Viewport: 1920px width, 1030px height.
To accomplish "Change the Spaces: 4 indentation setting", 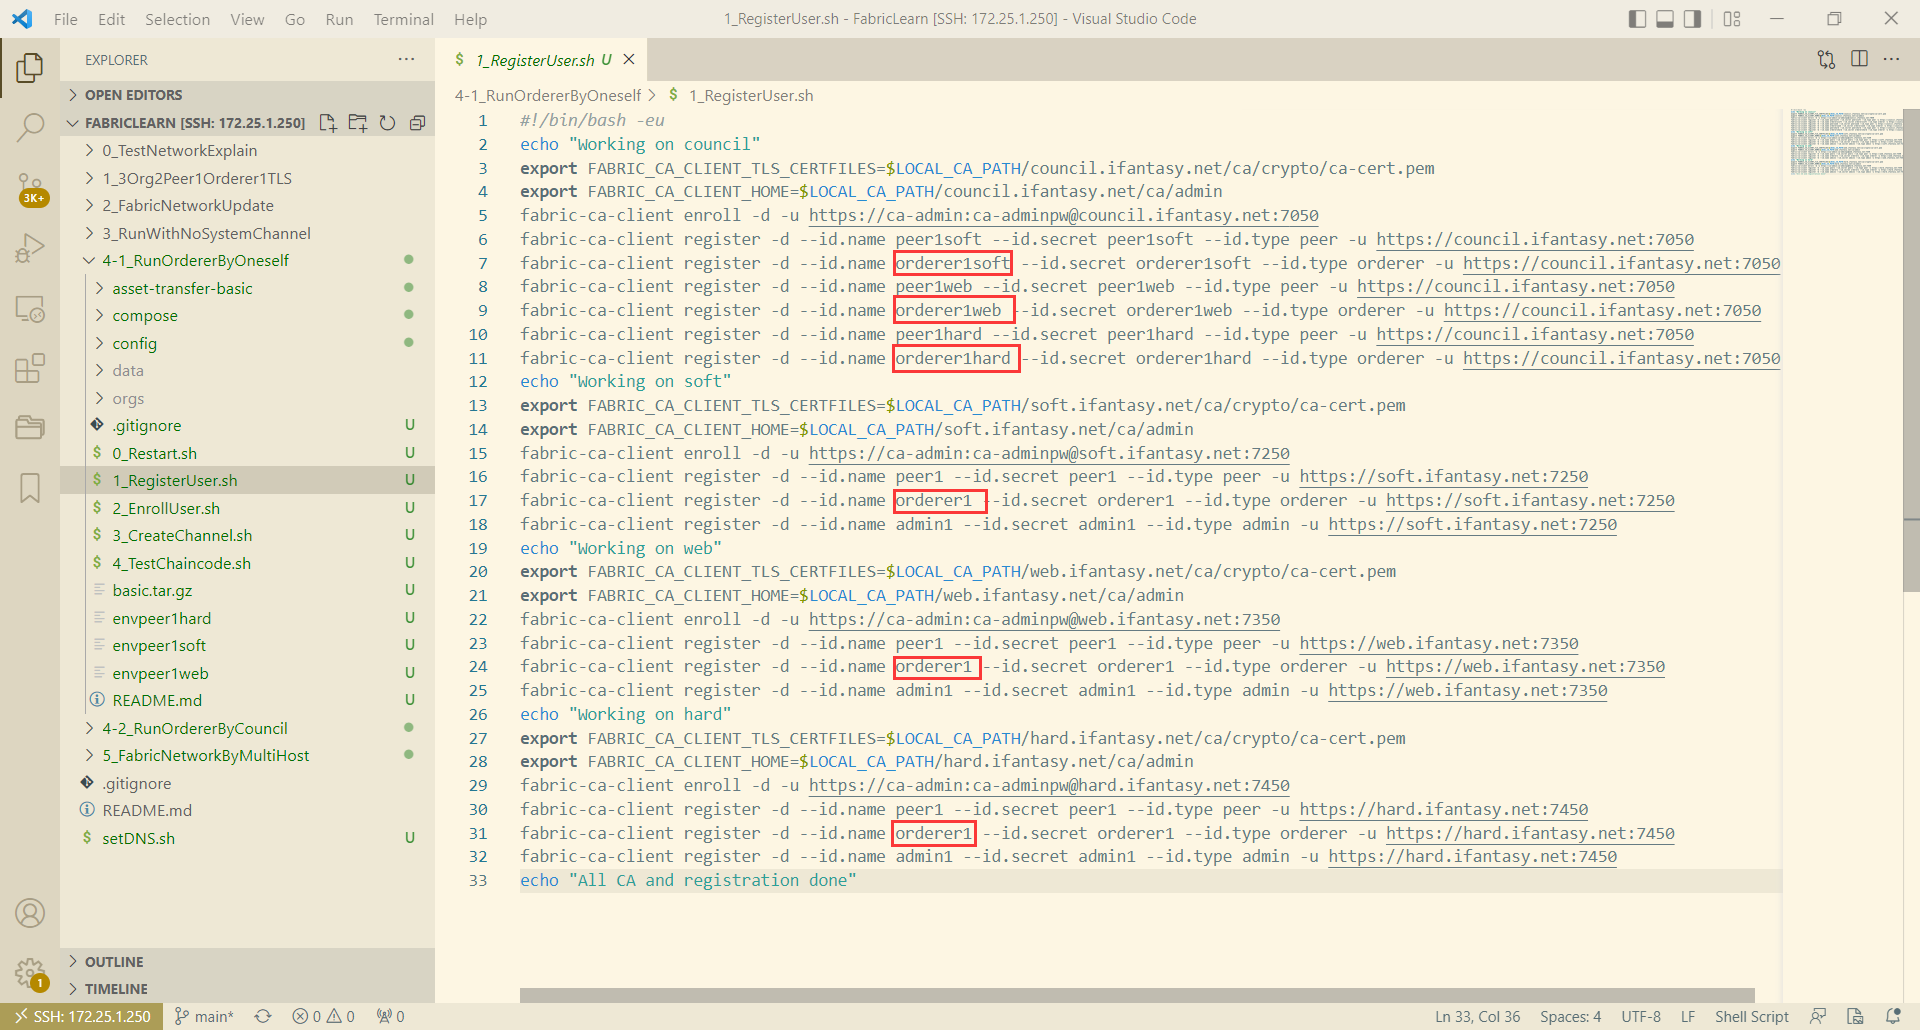I will [1570, 1016].
